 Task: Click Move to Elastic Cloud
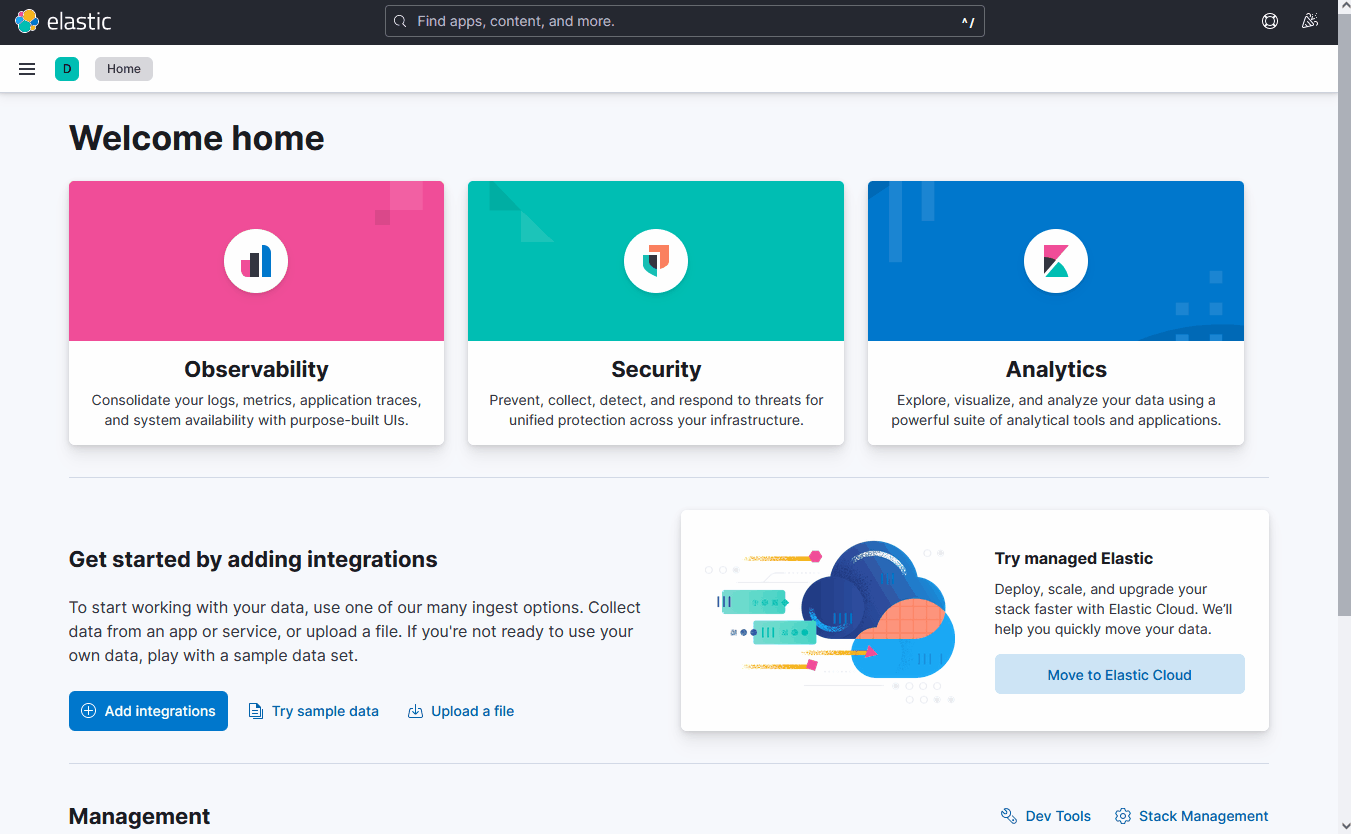click(x=1119, y=674)
